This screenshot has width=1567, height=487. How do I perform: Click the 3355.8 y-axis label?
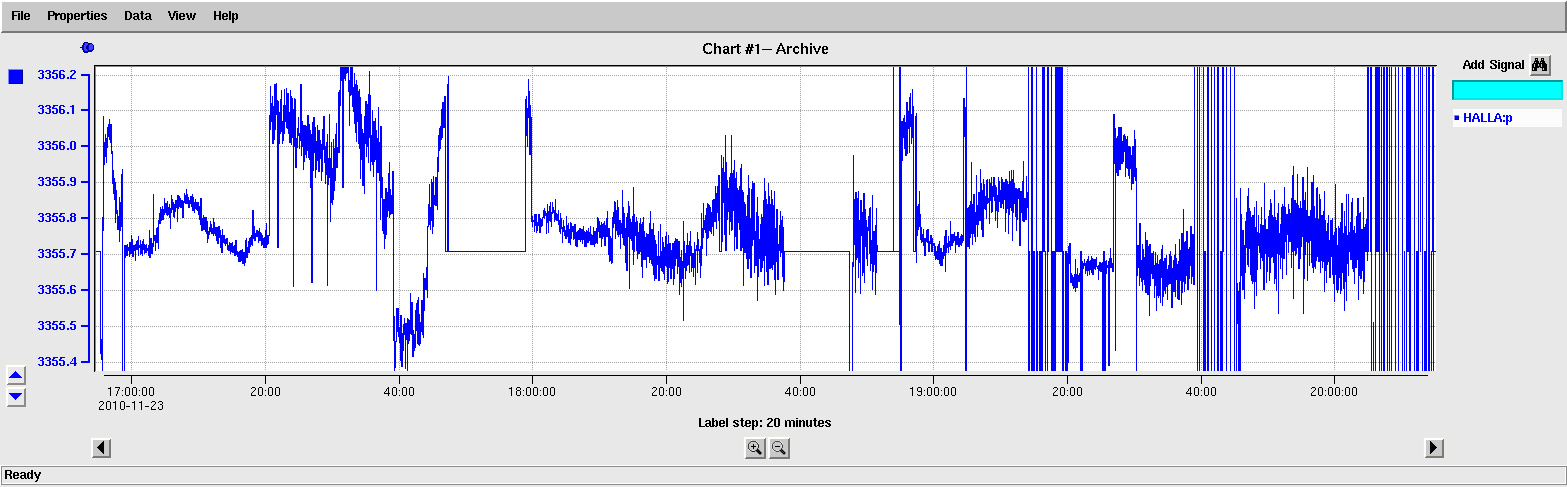point(57,218)
